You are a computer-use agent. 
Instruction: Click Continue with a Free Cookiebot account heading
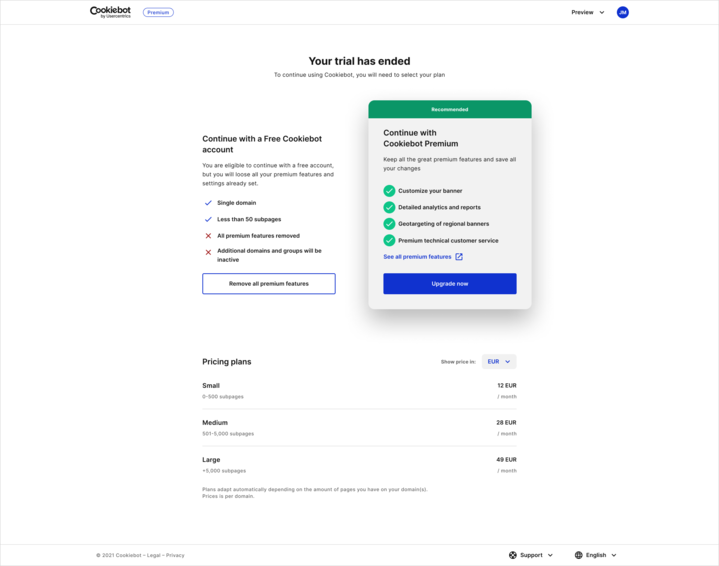click(262, 144)
